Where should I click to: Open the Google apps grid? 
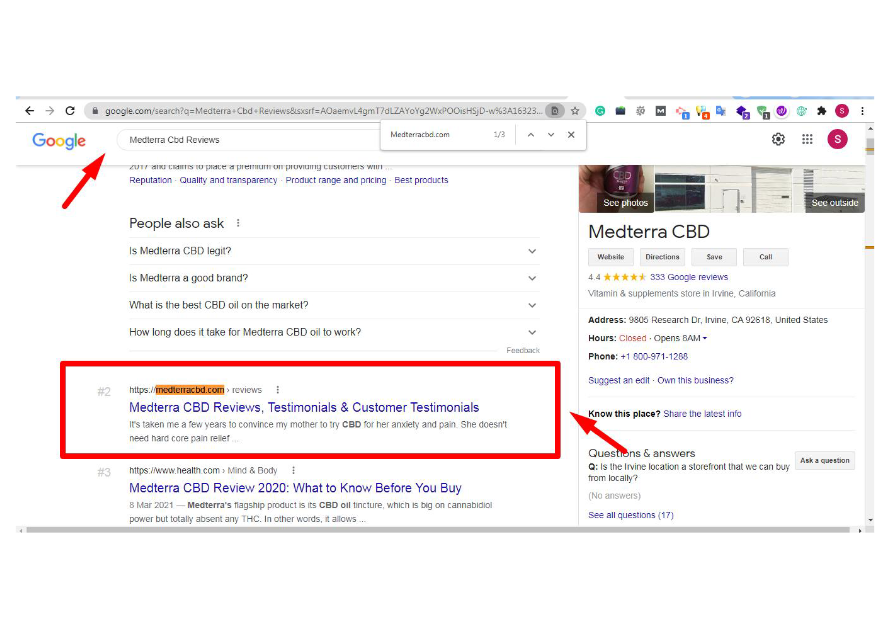[x=807, y=139]
